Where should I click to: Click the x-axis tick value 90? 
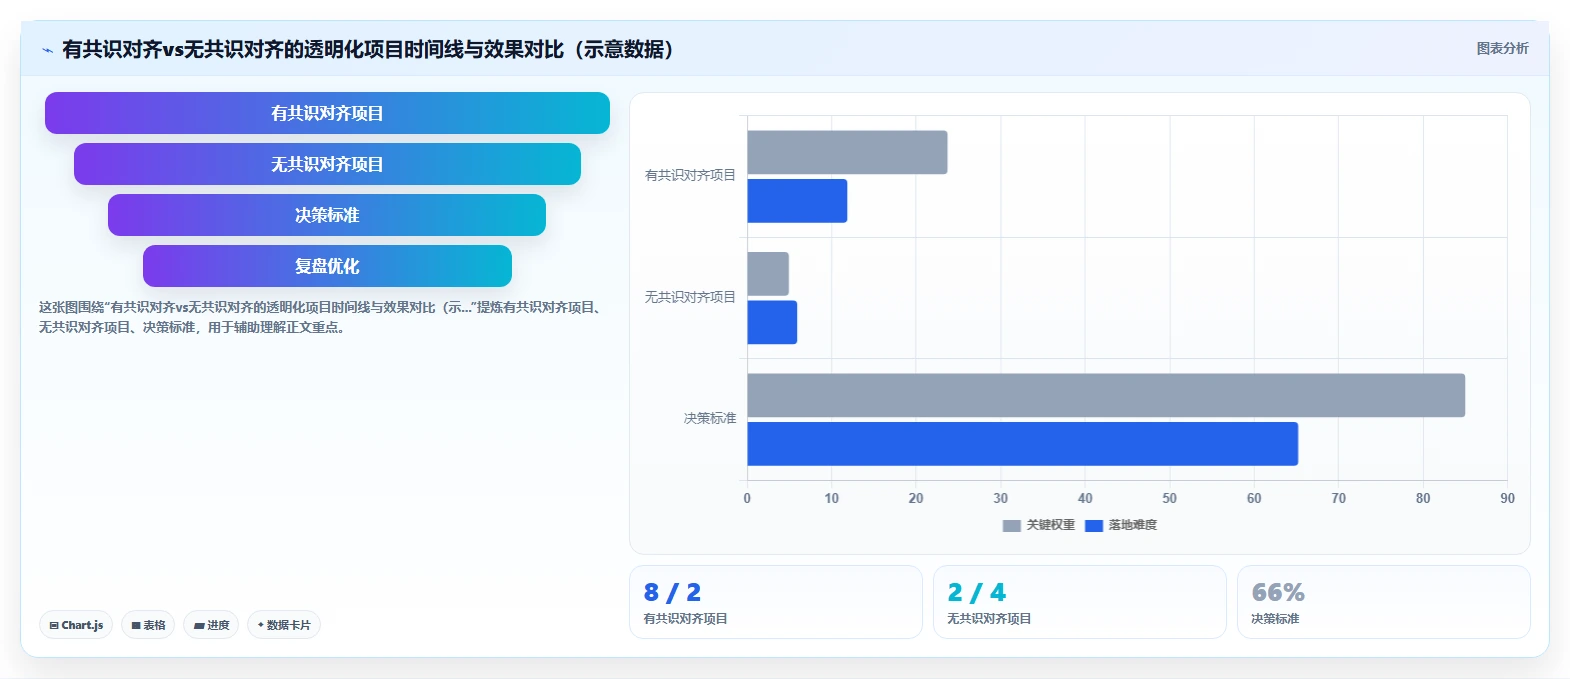1507,498
